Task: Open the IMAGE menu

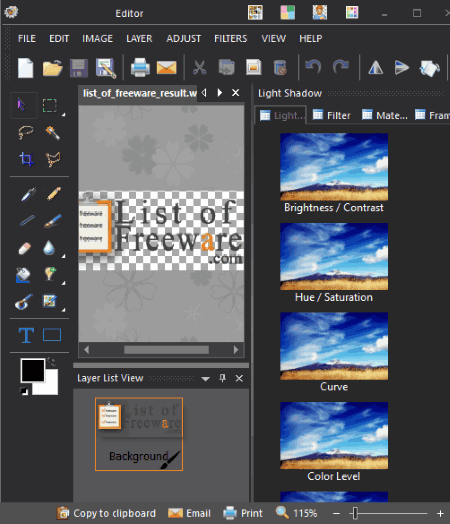Action: [98, 38]
